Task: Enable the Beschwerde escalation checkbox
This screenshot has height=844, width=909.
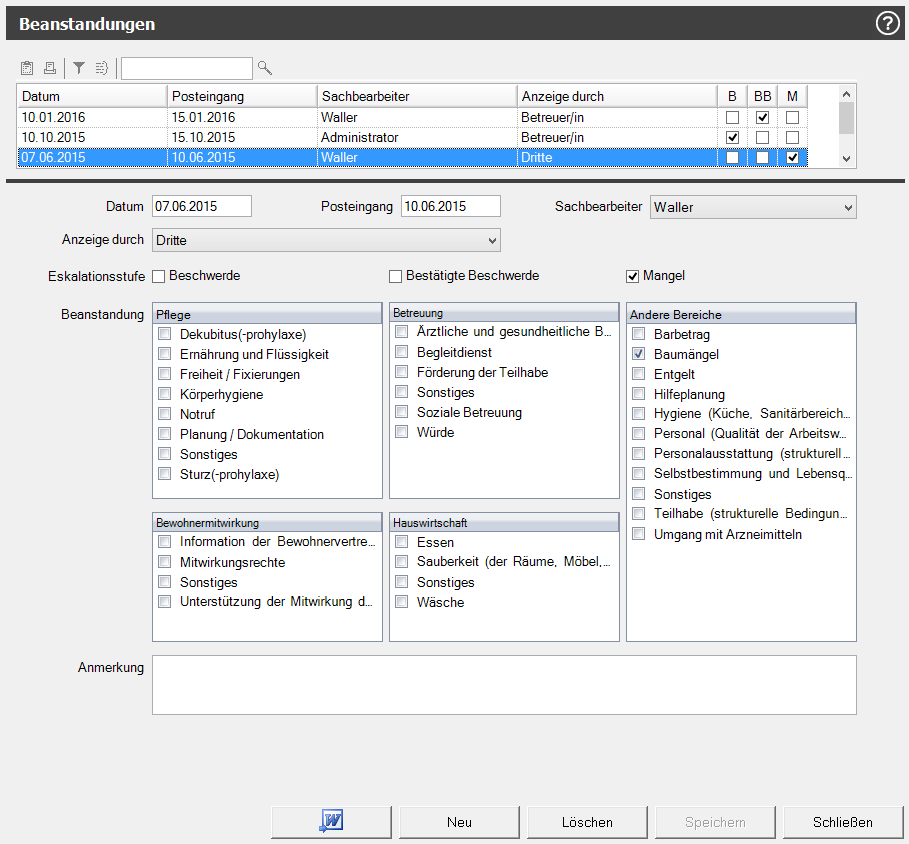Action: point(159,276)
